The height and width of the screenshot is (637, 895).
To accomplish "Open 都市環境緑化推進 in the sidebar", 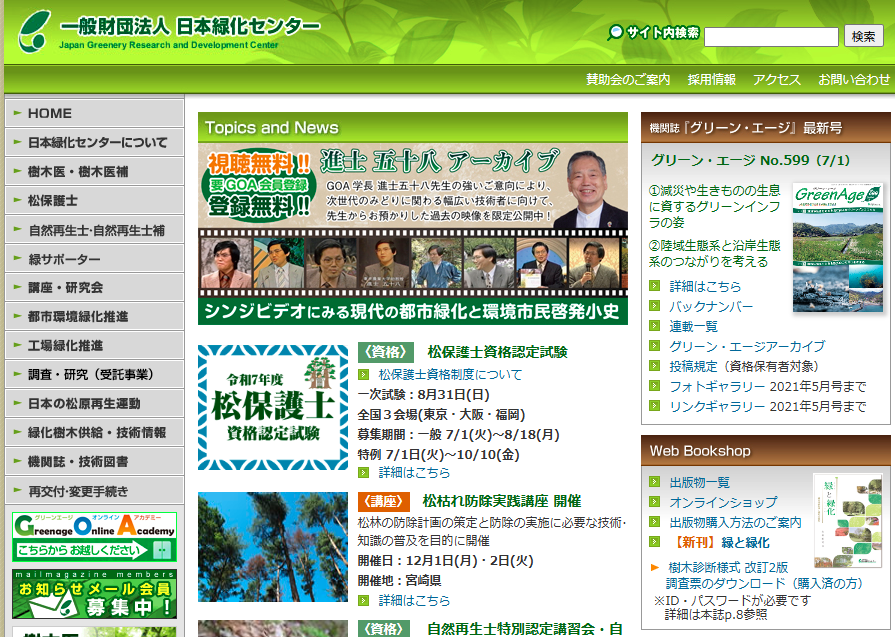I will pyautogui.click(x=94, y=316).
